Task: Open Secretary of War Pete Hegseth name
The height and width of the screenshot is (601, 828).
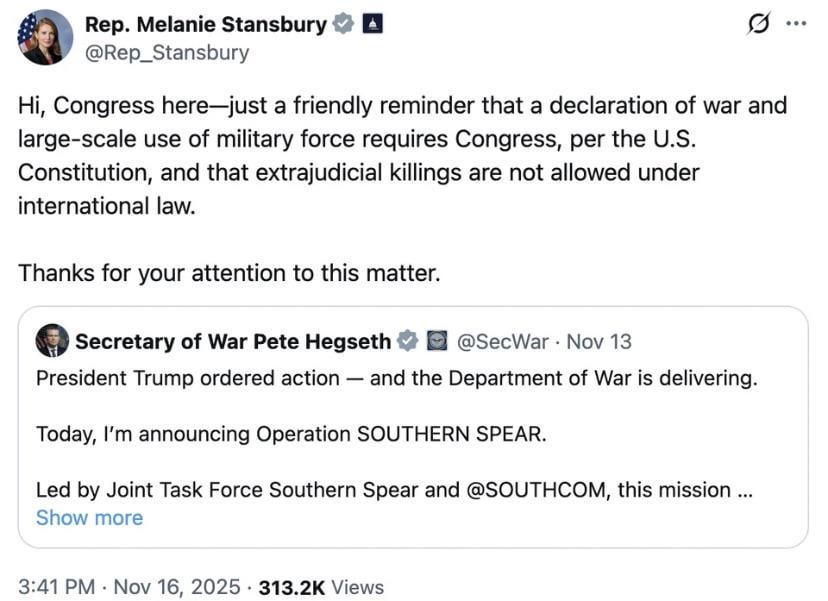Action: pos(233,342)
